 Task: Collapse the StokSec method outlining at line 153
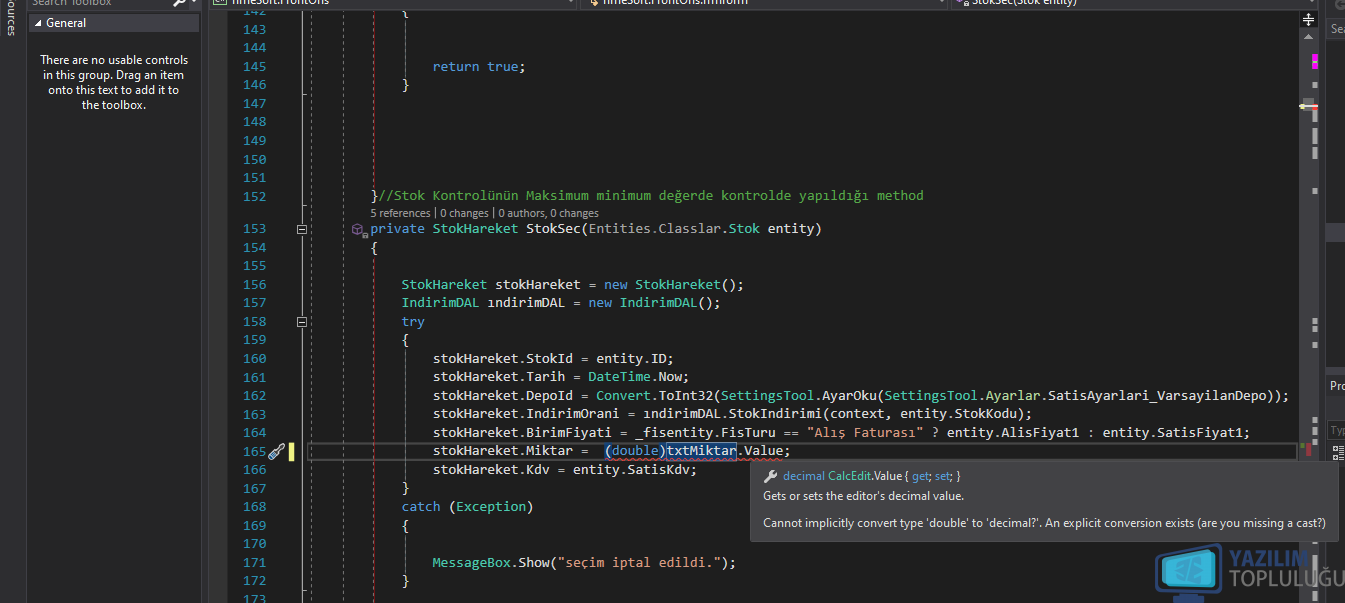pos(302,229)
